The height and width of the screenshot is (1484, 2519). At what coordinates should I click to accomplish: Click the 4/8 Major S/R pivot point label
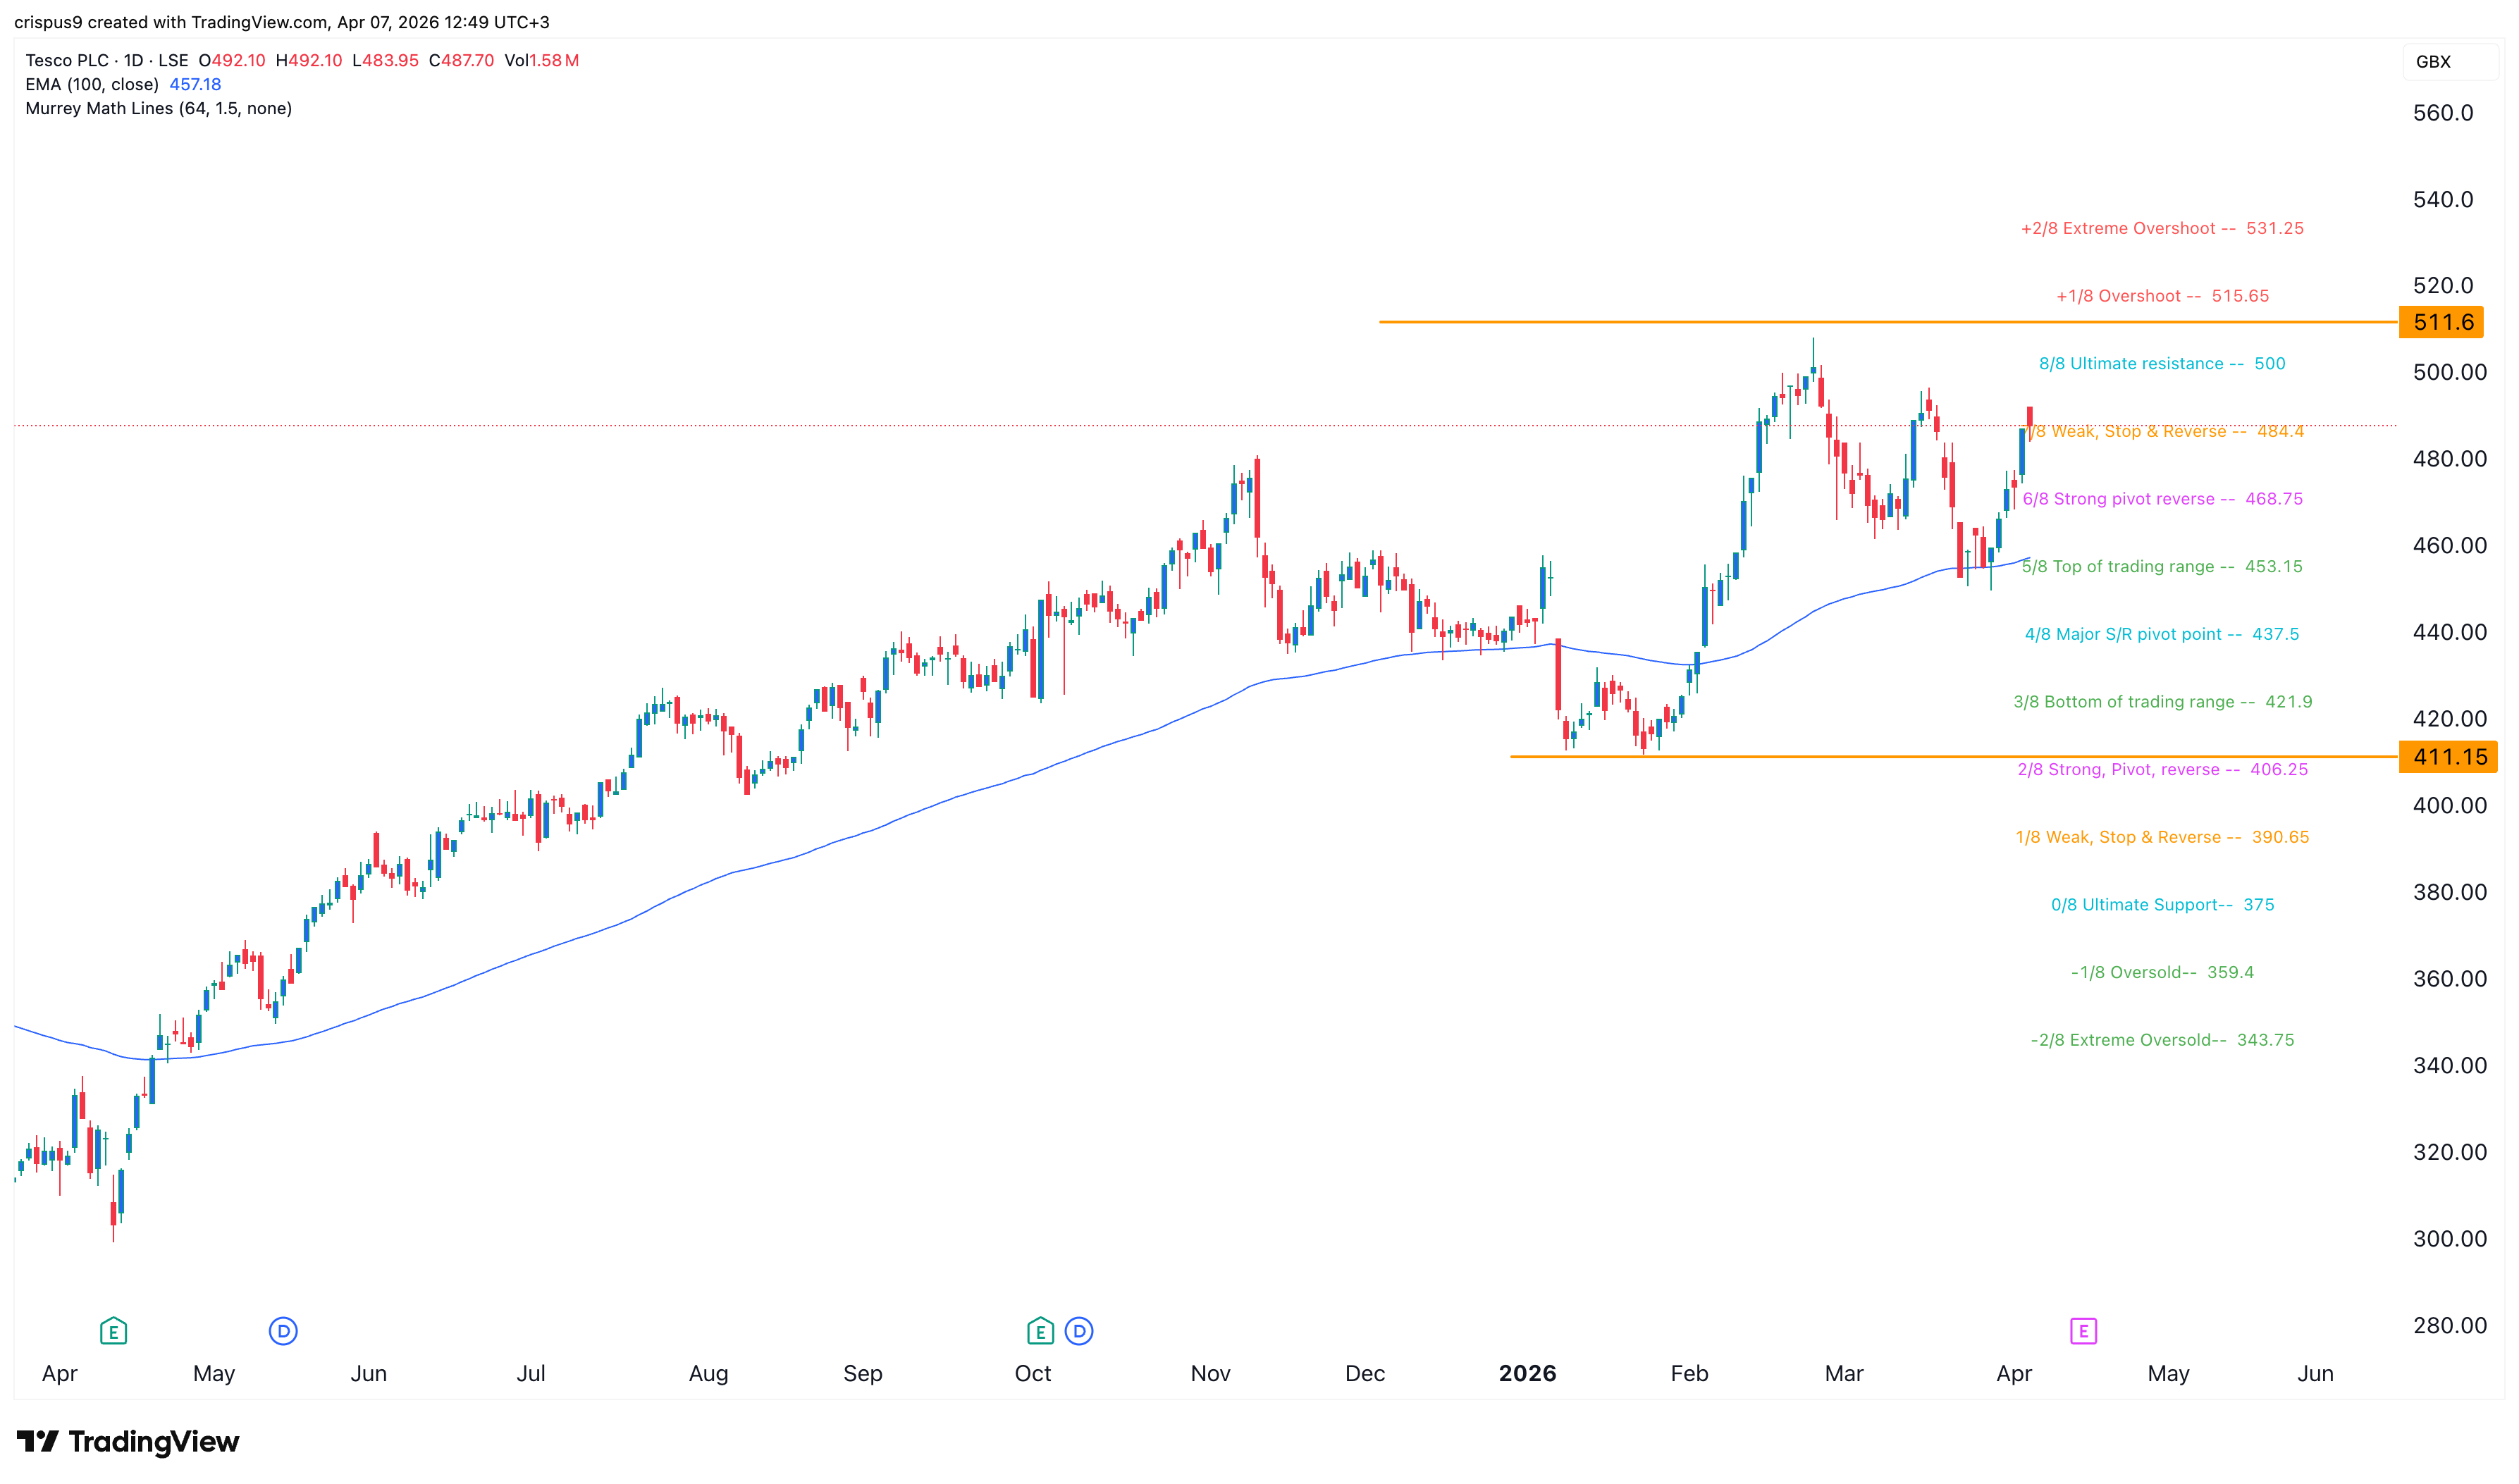tap(2161, 634)
